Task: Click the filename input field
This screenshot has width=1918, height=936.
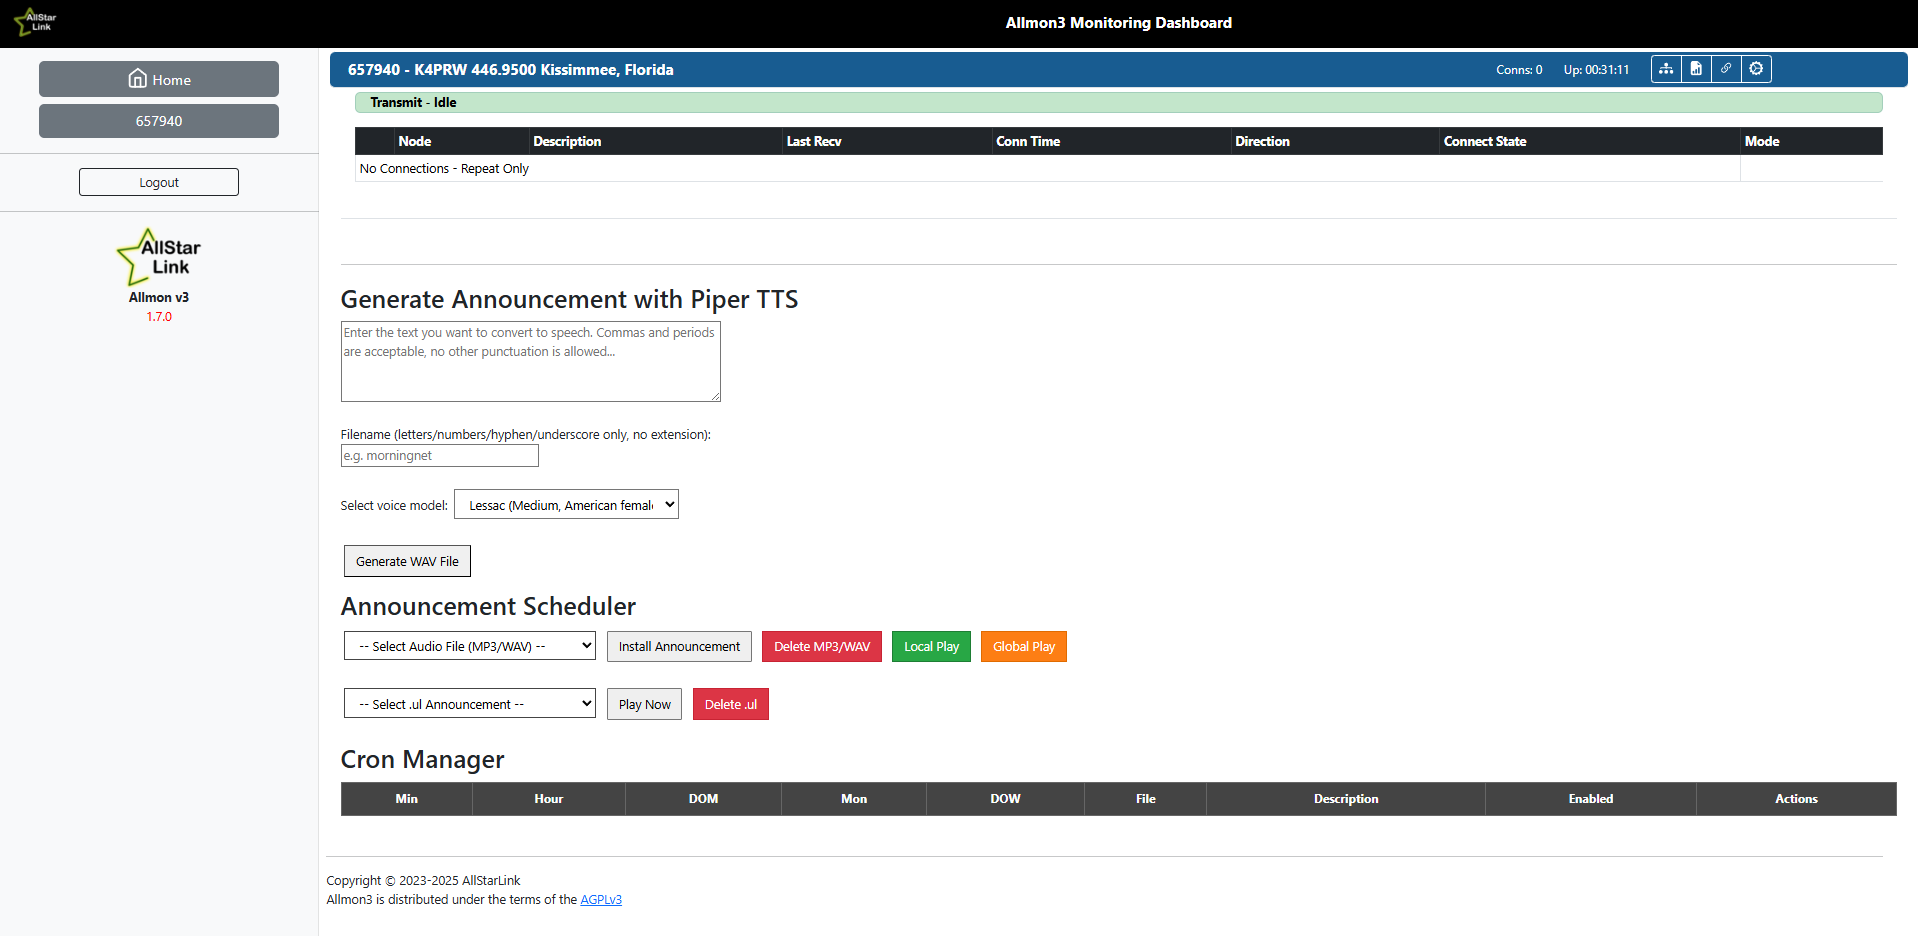Action: pyautogui.click(x=439, y=456)
